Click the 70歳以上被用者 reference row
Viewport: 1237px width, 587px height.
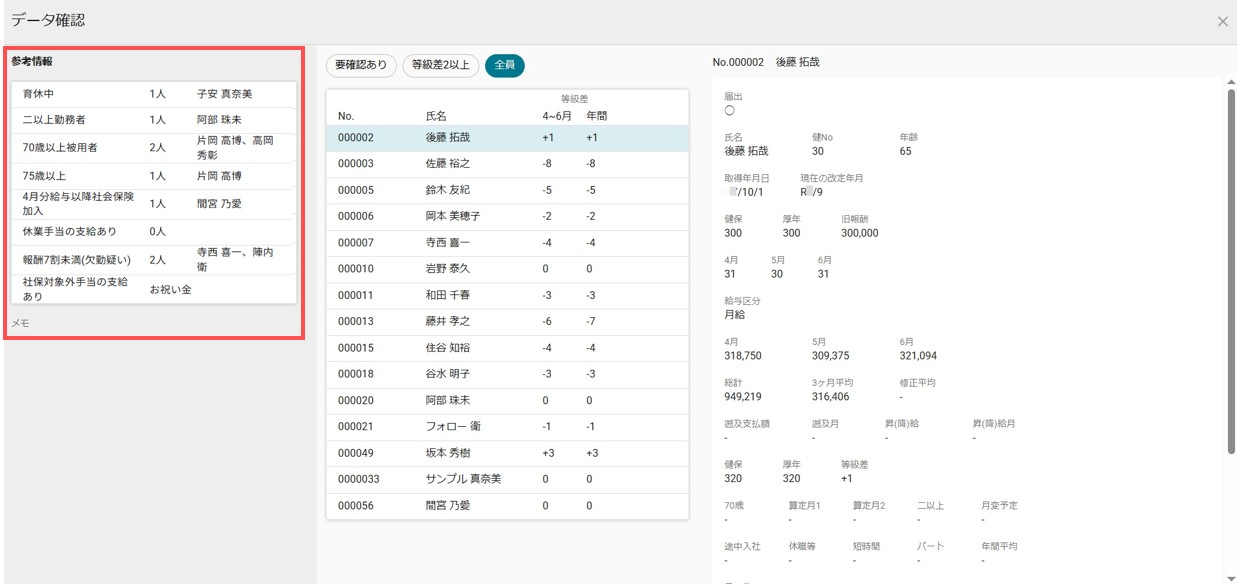tap(154, 148)
